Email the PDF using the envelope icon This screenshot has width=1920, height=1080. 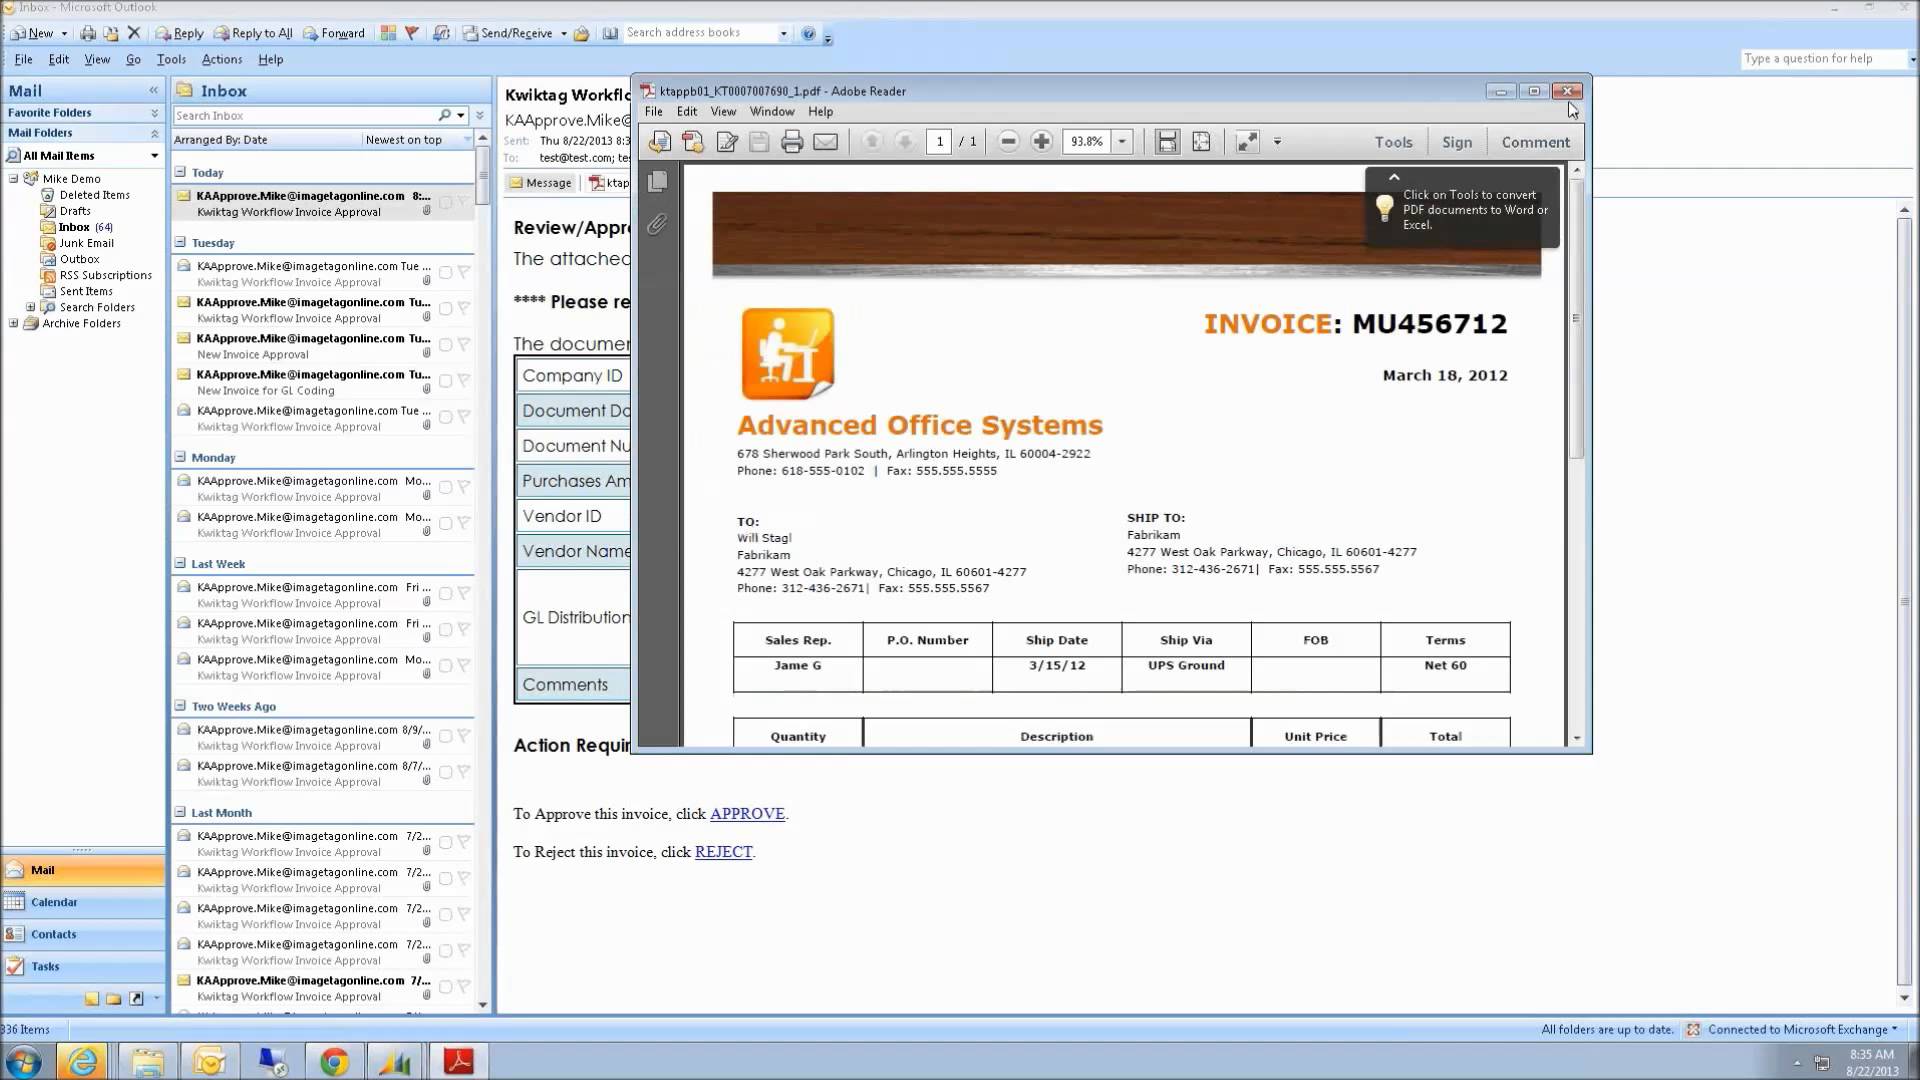point(825,142)
